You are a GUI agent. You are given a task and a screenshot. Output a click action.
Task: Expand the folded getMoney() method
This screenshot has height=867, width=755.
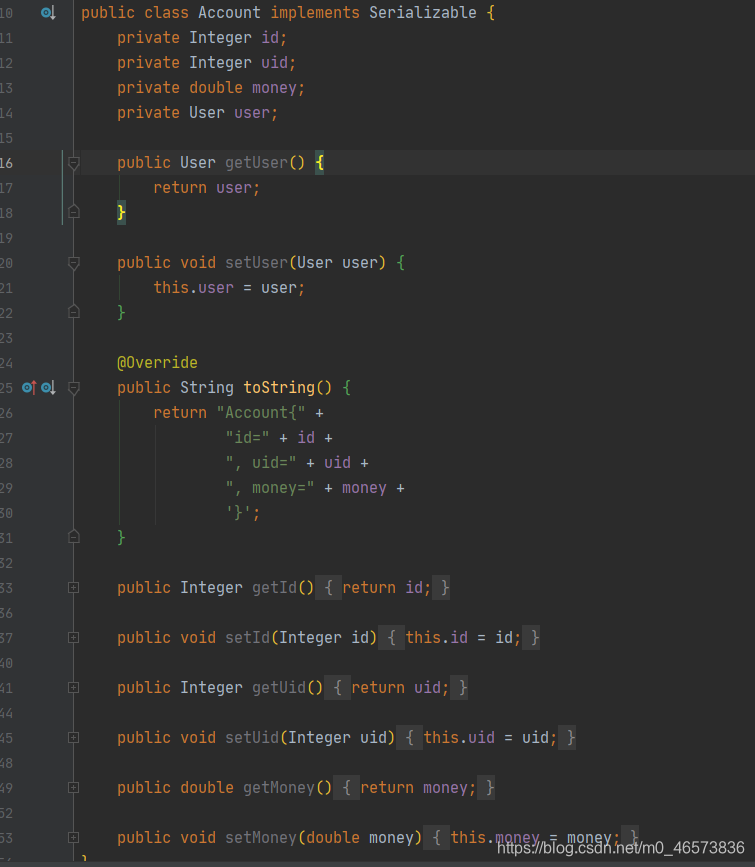(74, 787)
